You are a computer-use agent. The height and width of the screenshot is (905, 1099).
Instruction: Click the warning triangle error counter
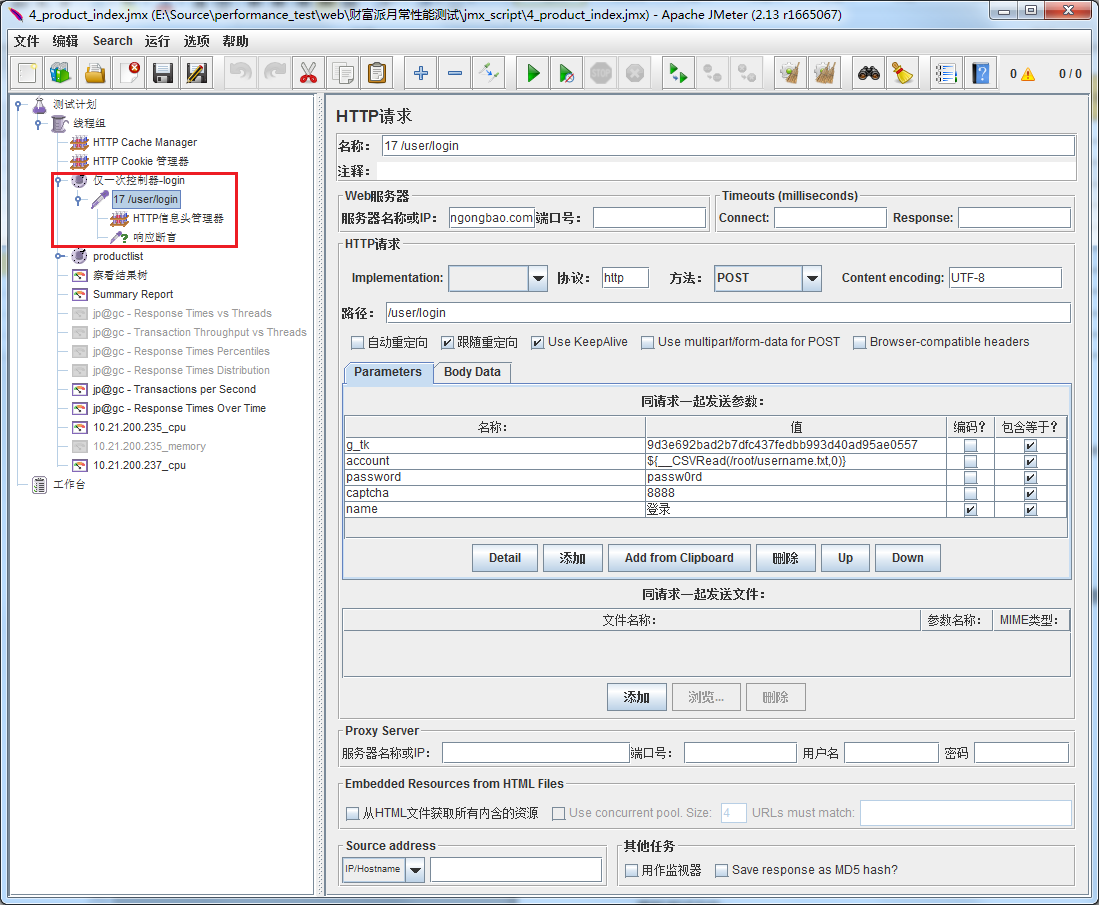[x=1028, y=74]
